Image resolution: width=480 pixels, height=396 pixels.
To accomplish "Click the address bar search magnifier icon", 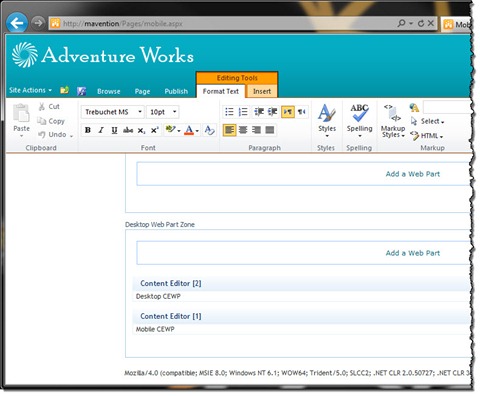I will click(x=402, y=23).
